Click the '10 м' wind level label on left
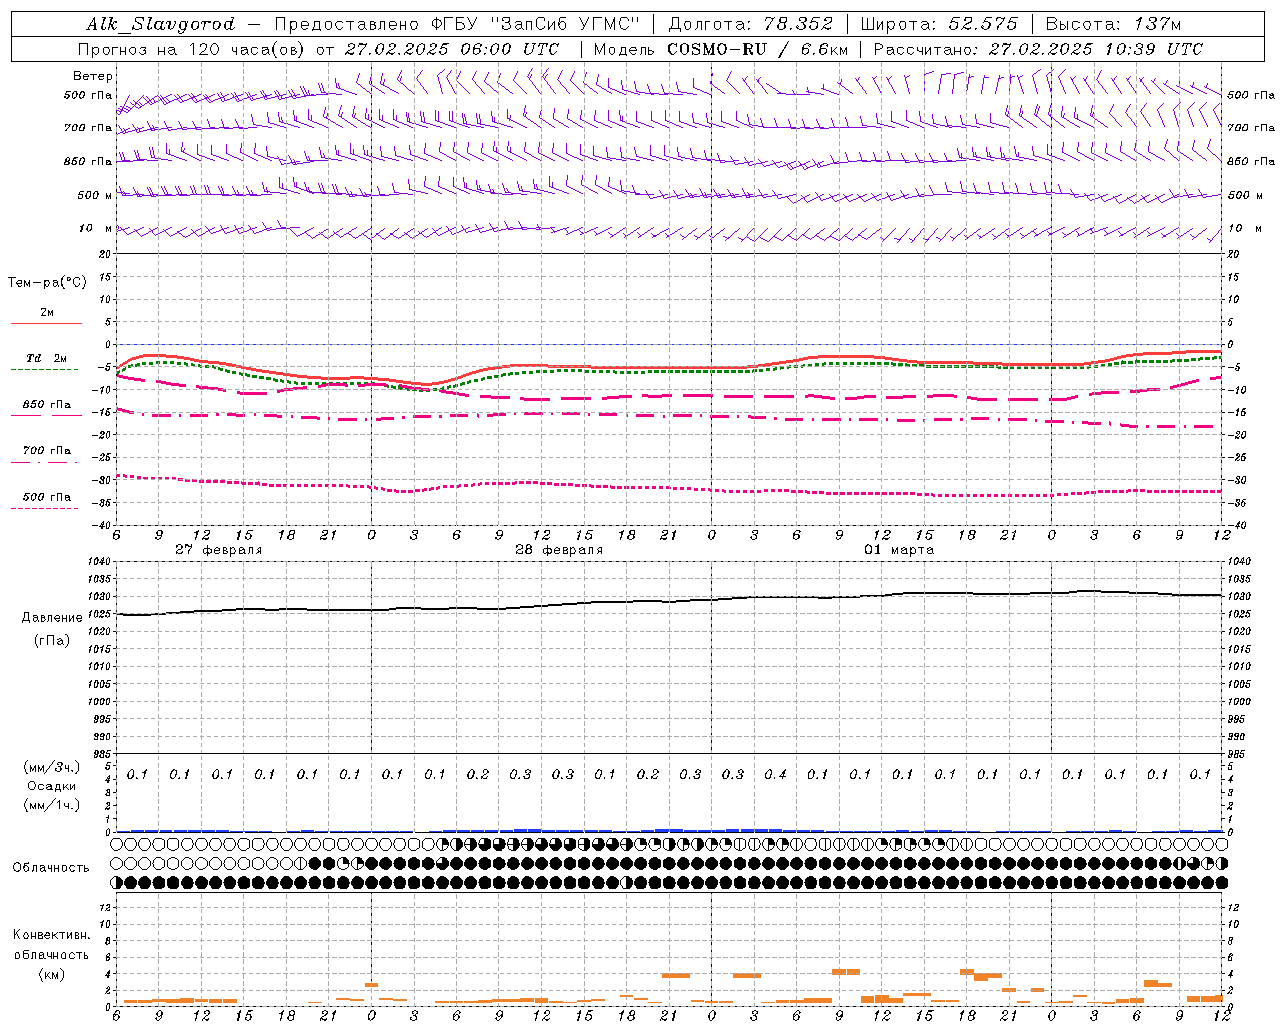Image resolution: width=1280 pixels, height=1024 pixels. (x=97, y=228)
